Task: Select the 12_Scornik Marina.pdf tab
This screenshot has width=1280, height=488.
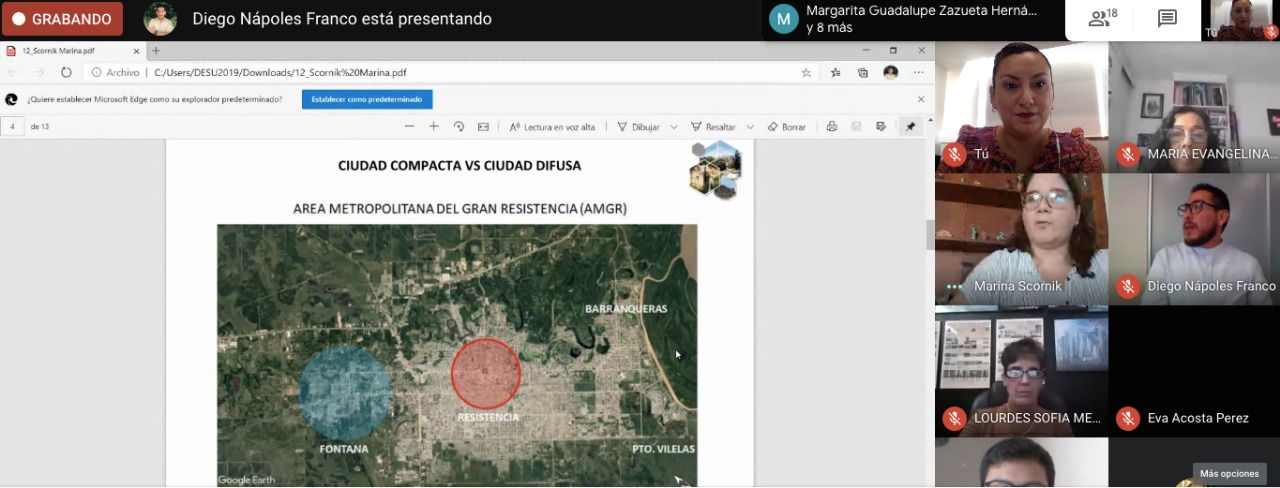Action: coord(70,51)
